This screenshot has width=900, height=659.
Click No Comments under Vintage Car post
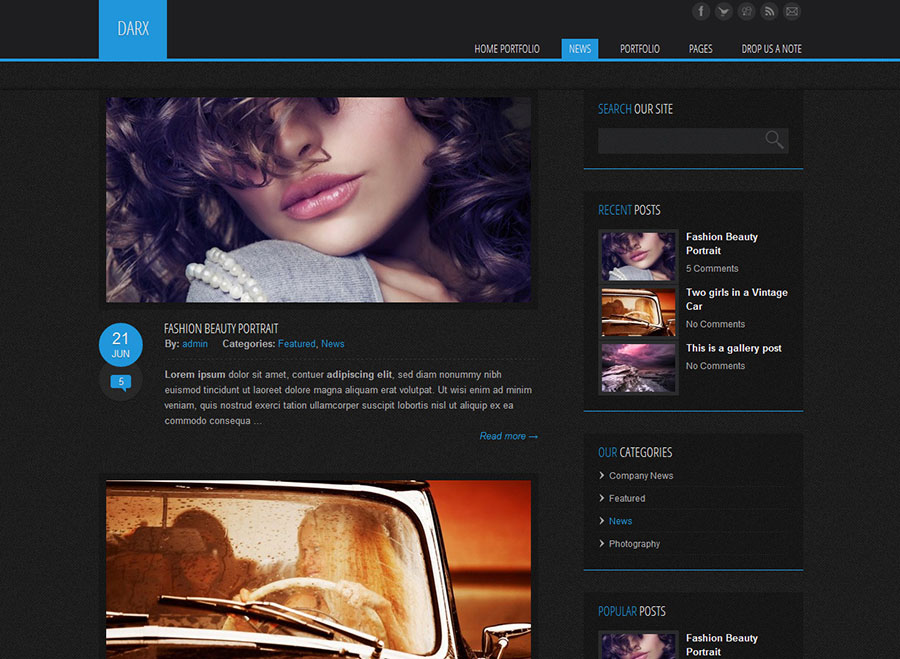point(715,324)
